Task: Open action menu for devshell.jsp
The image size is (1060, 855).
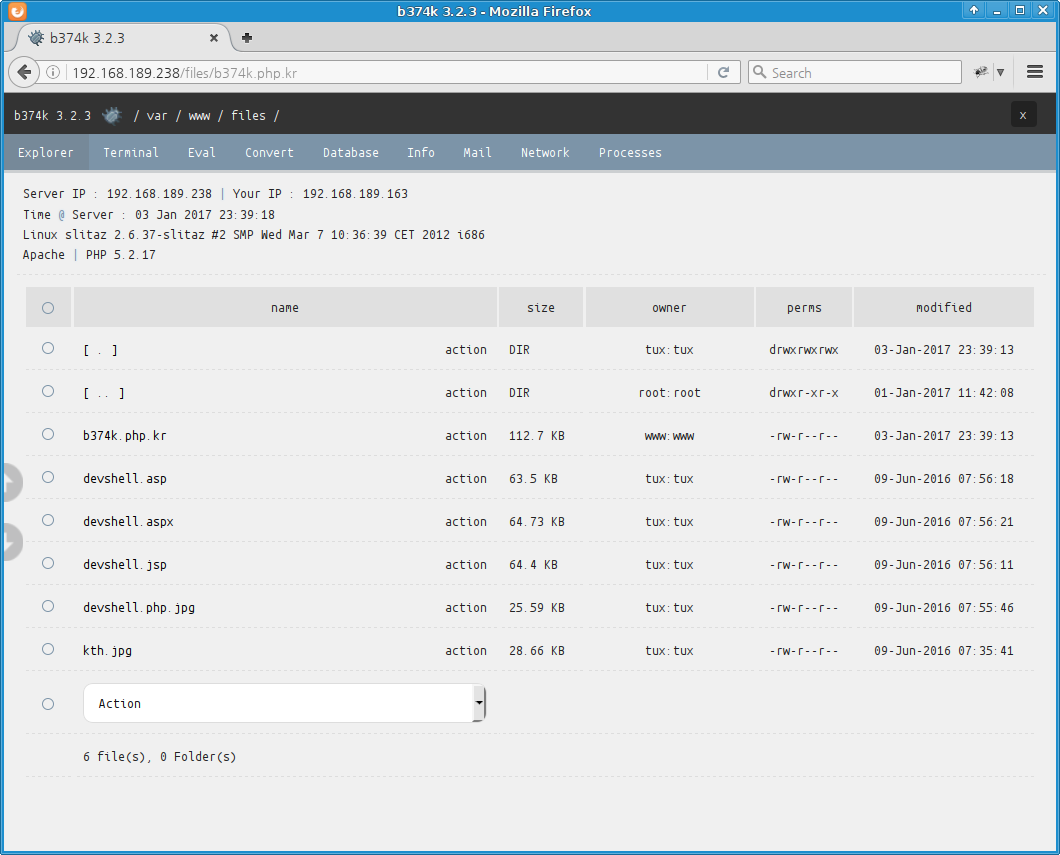Action: pyautogui.click(x=466, y=564)
